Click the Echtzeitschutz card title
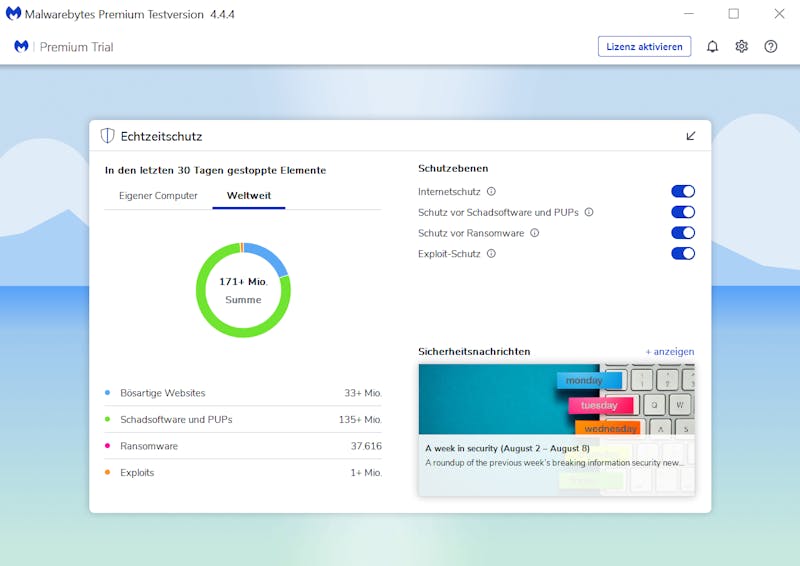800x566 pixels. [x=161, y=136]
